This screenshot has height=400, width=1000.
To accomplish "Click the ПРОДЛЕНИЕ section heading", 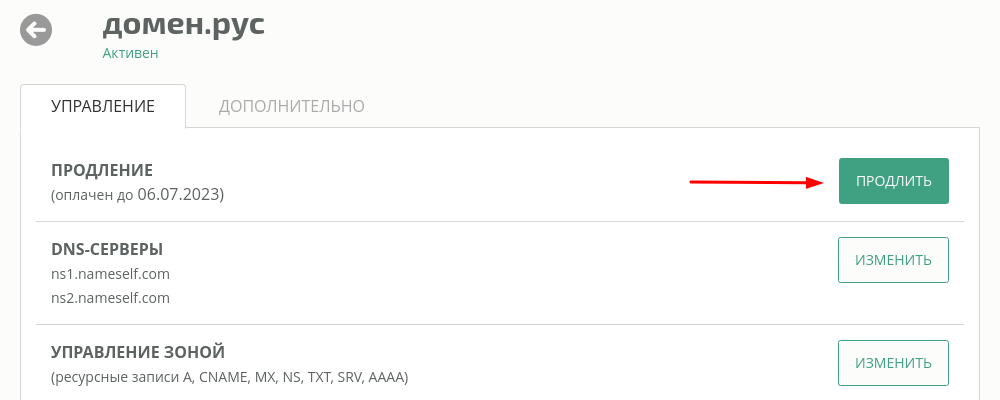I will [102, 170].
